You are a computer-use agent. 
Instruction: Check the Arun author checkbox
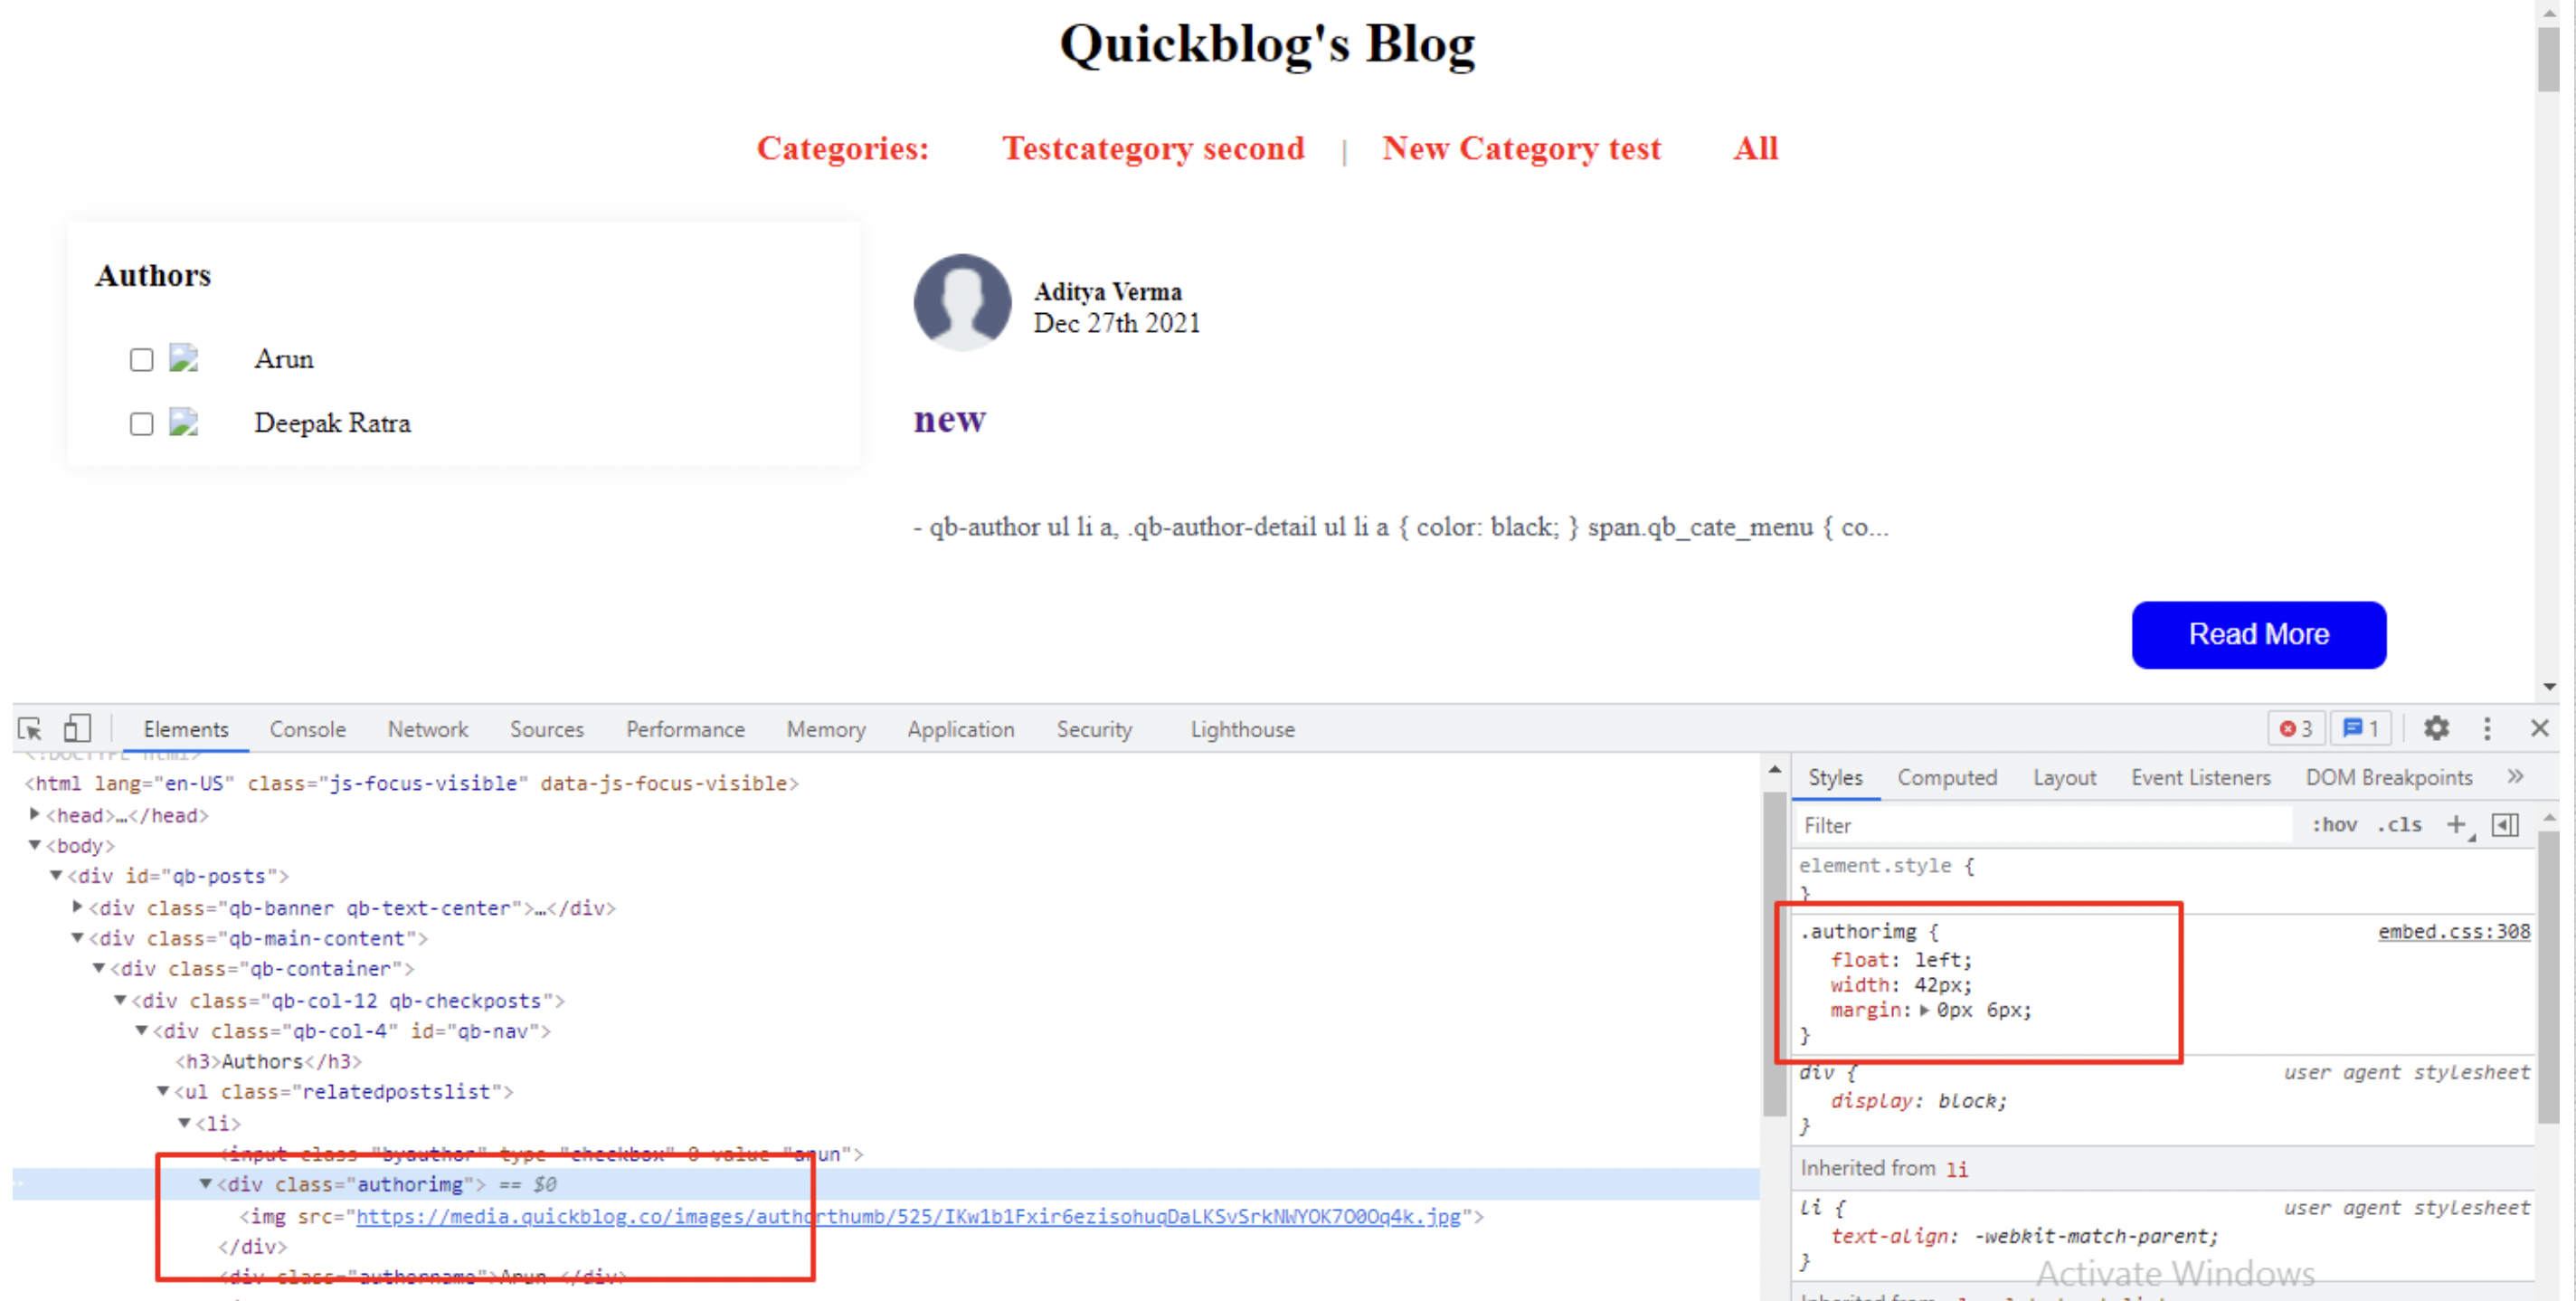click(x=141, y=359)
